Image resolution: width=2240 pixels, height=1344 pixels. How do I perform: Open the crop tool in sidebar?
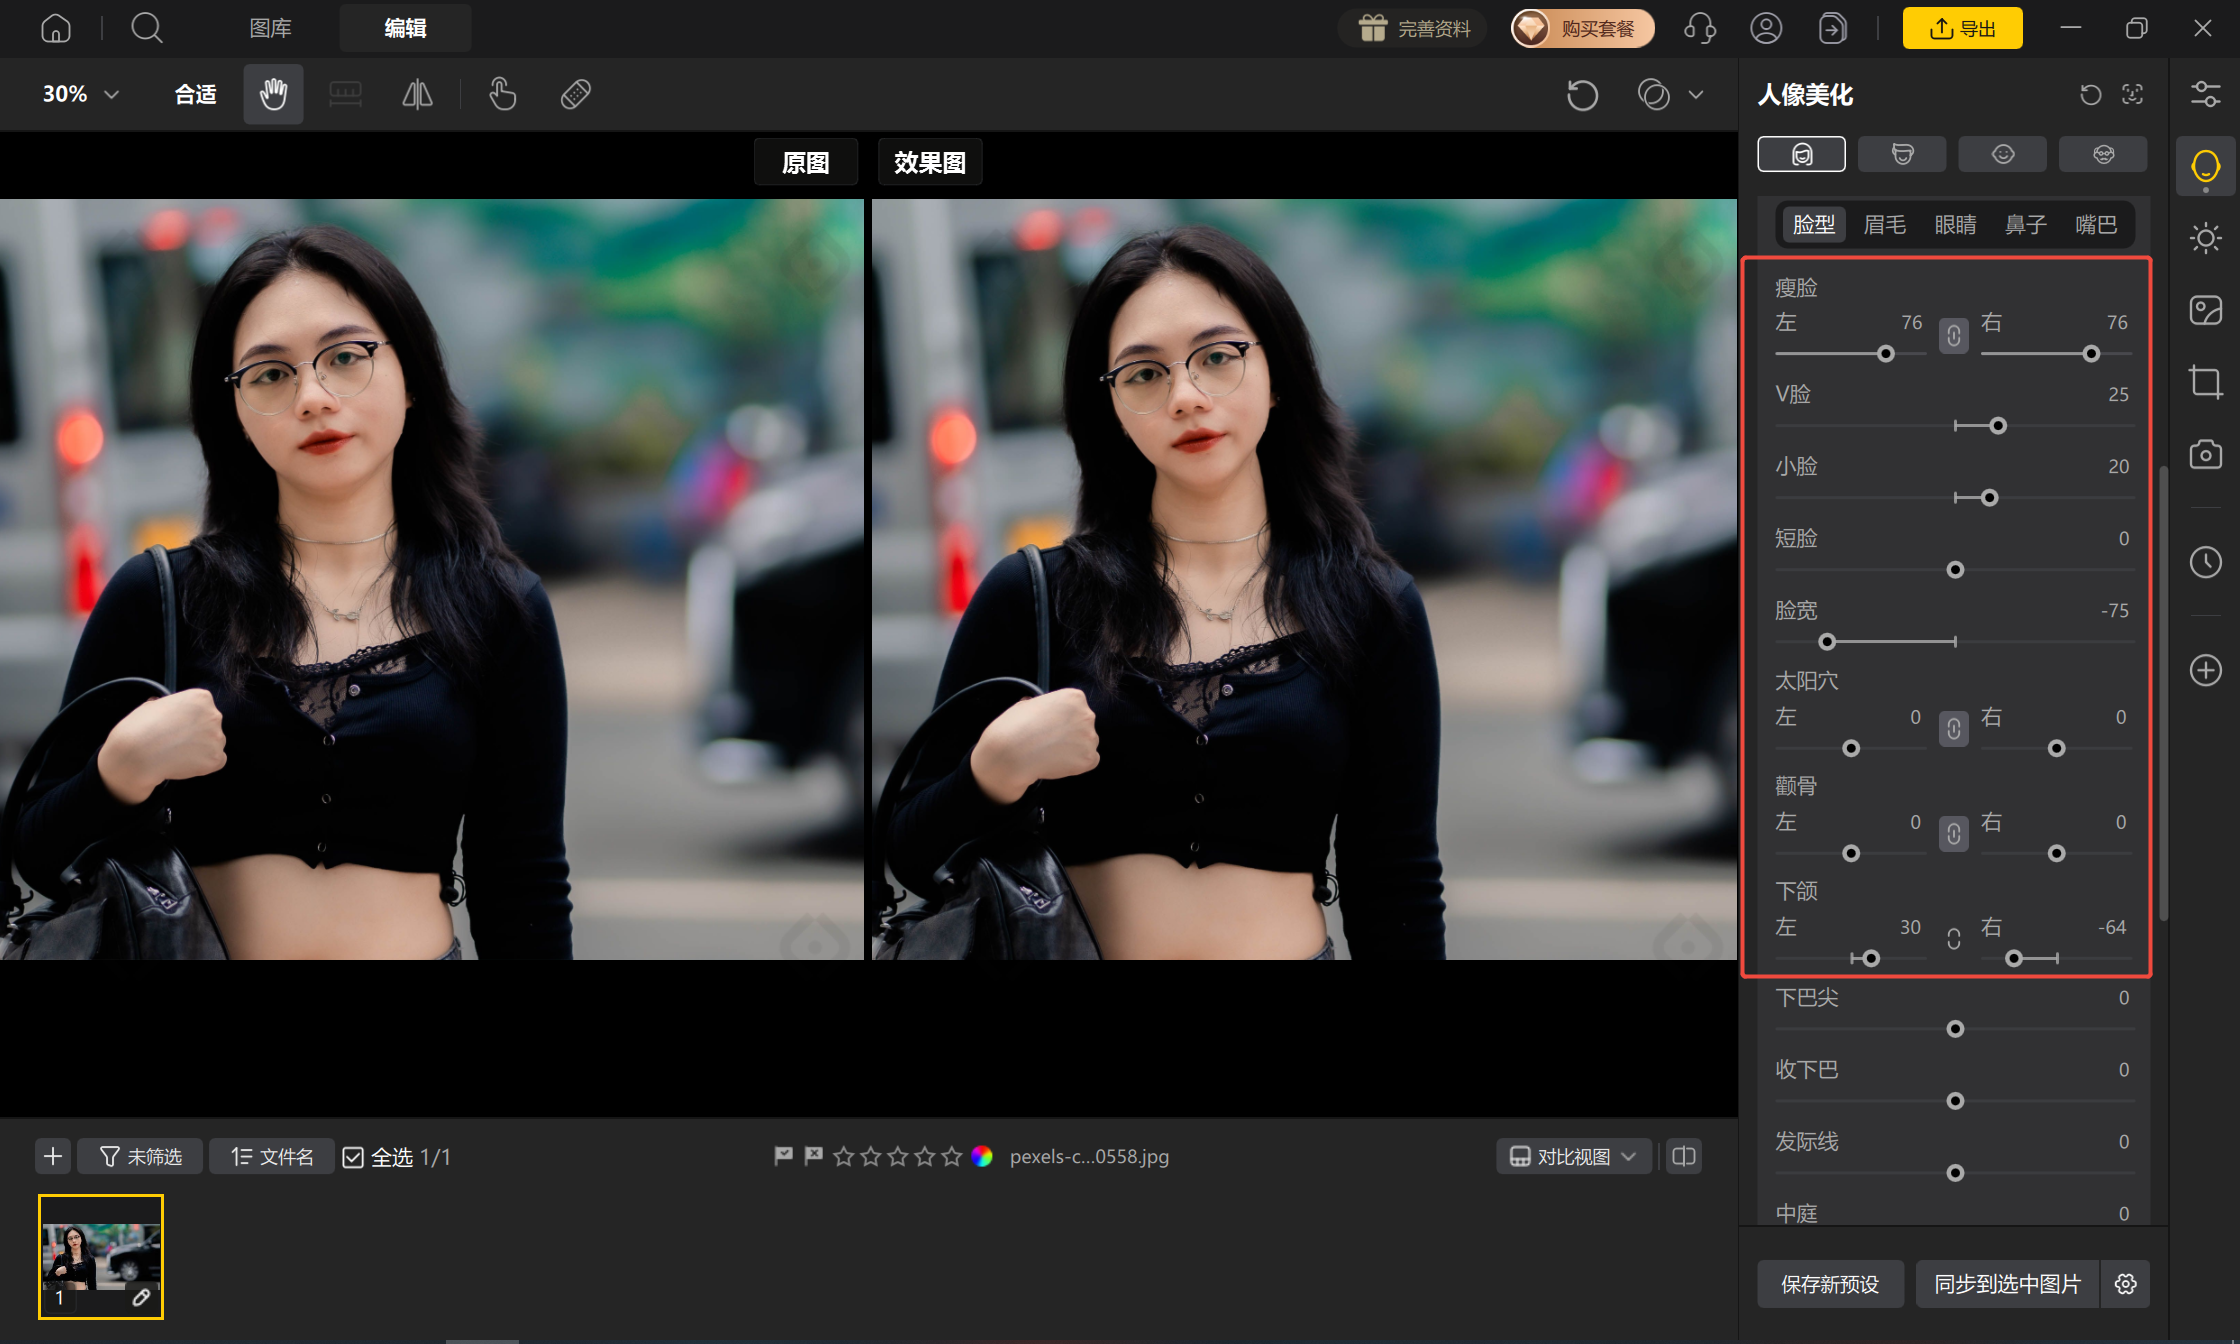click(2205, 382)
